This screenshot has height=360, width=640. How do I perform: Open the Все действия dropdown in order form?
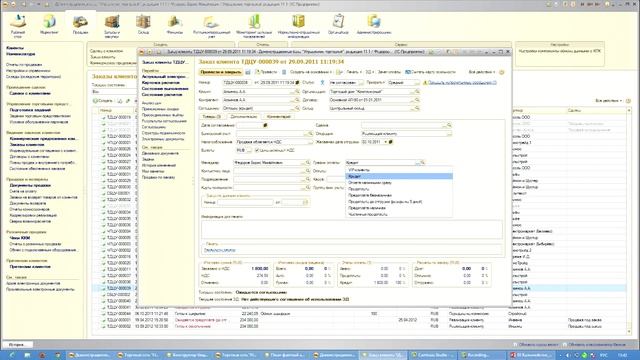[482, 72]
